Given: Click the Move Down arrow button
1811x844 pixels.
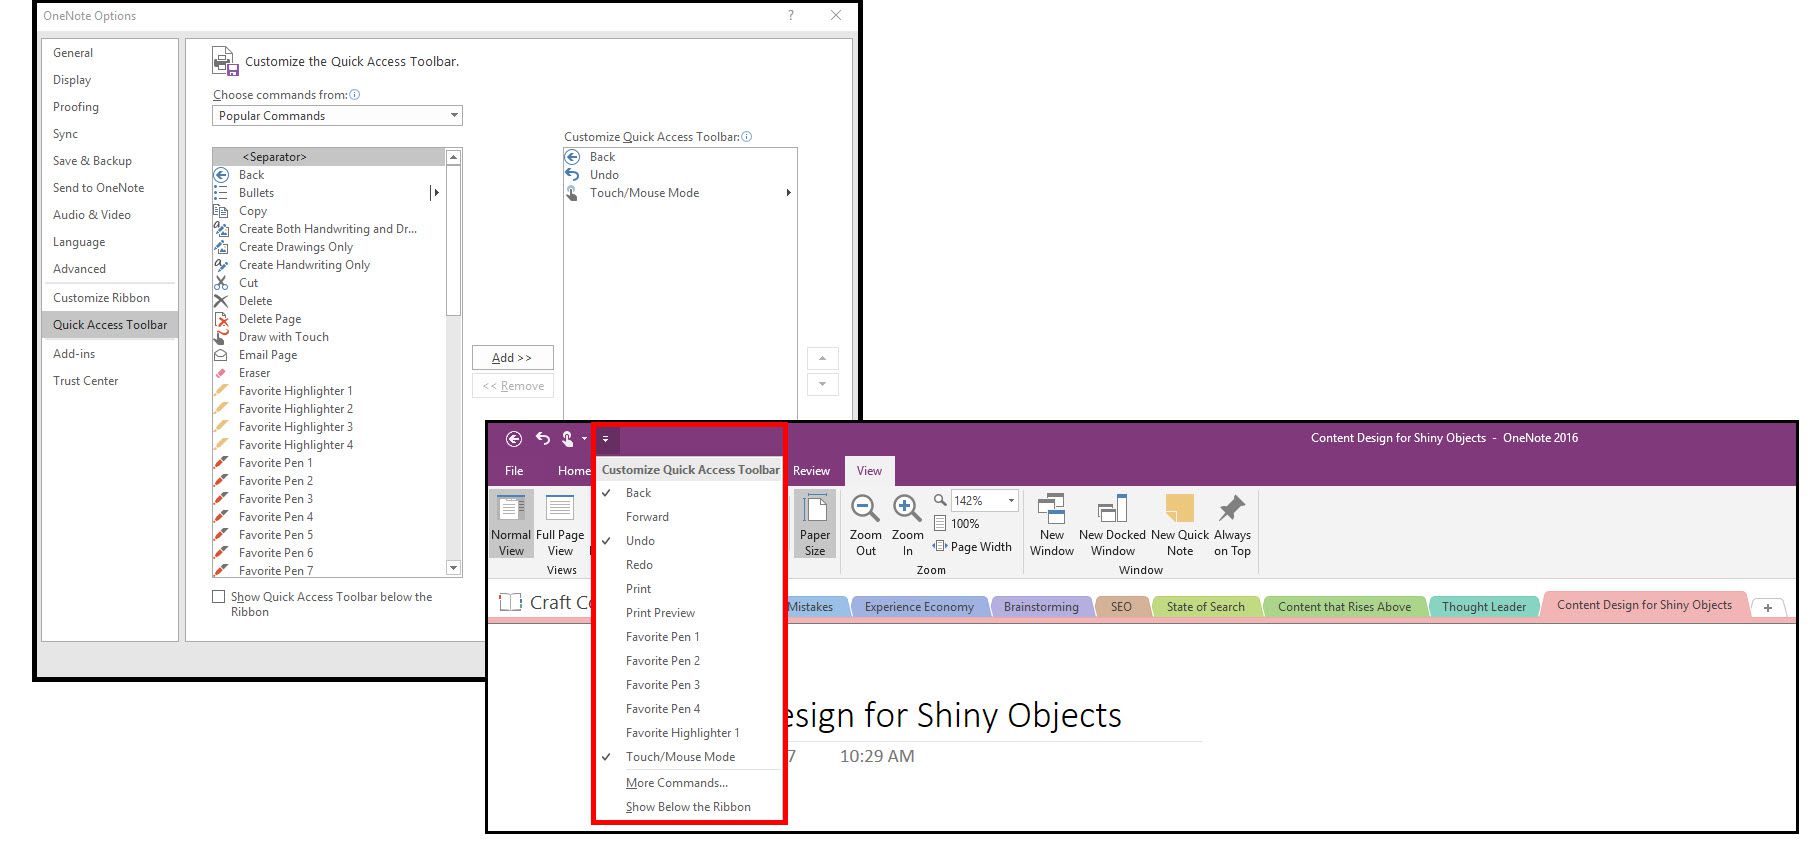Looking at the screenshot, I should coord(822,384).
